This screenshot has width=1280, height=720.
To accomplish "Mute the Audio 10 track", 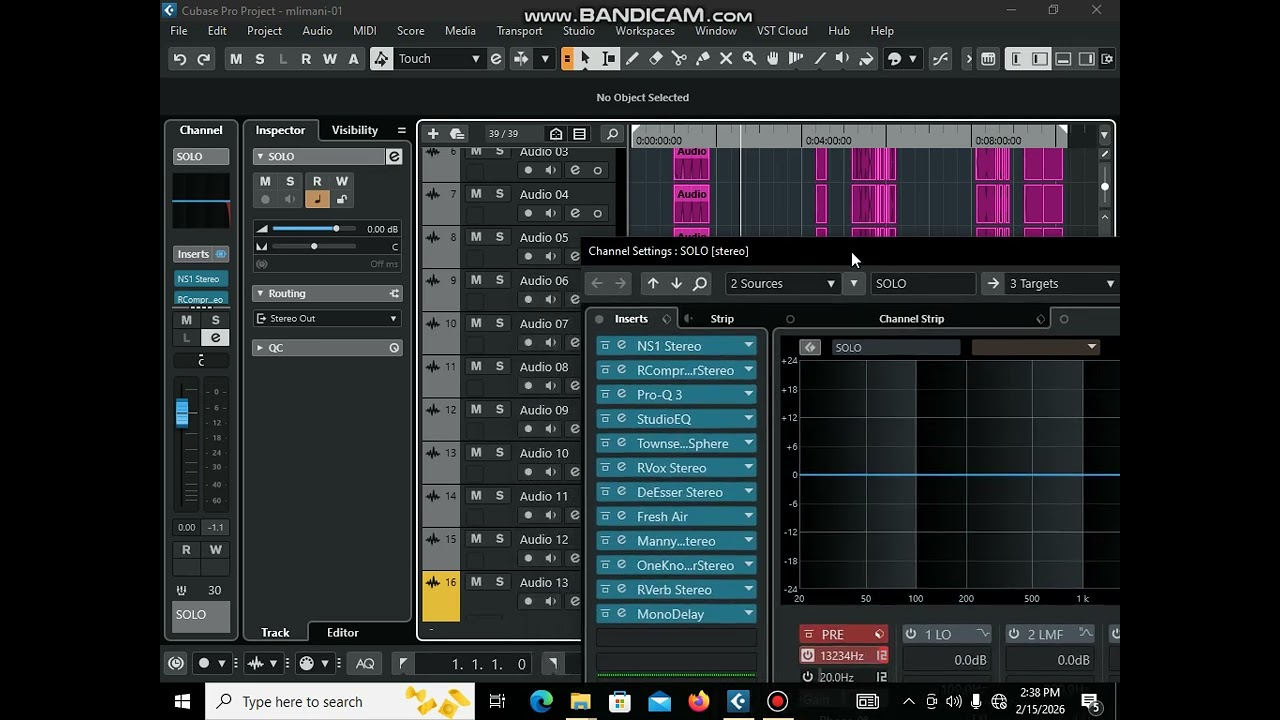I will click(x=476, y=453).
